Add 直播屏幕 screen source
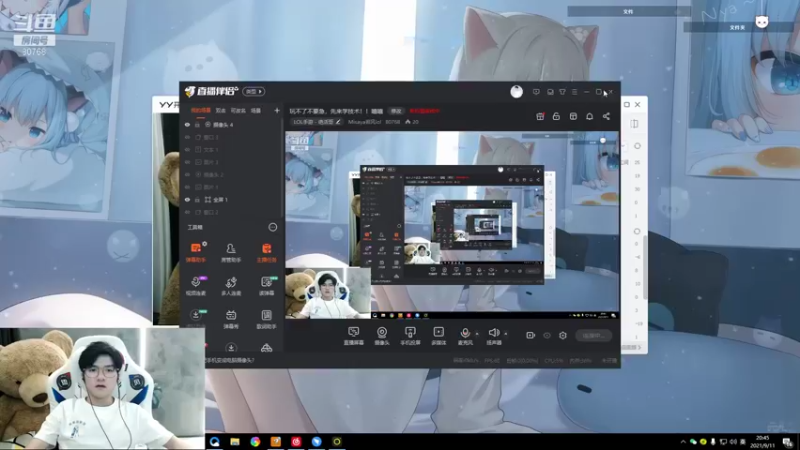This screenshot has height=450, width=800. tap(354, 336)
